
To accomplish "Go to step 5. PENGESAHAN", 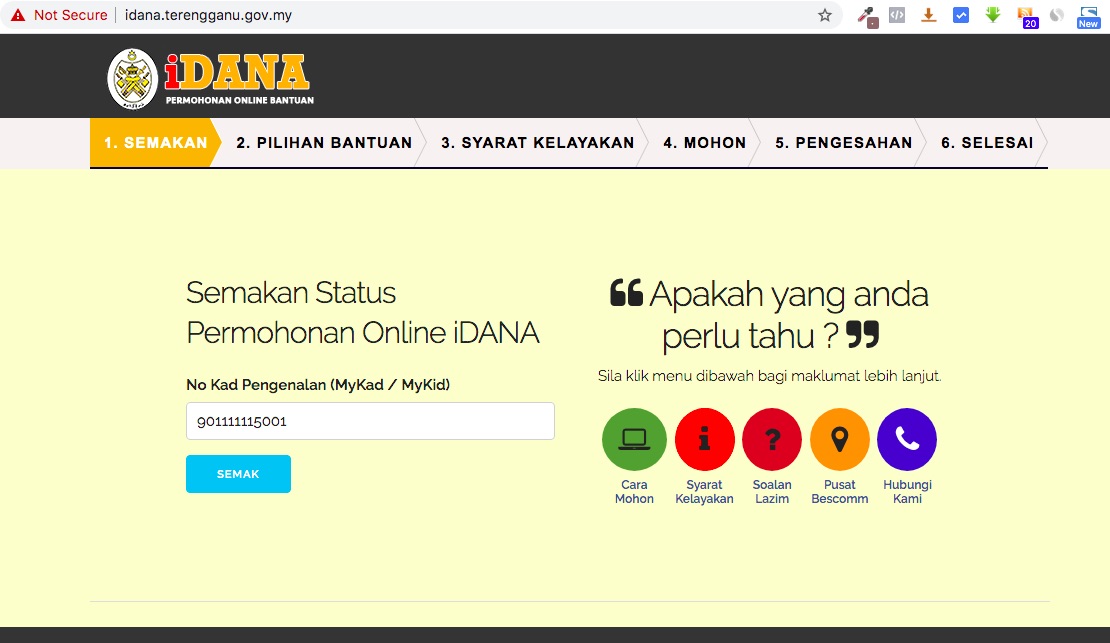I will click(x=844, y=142).
